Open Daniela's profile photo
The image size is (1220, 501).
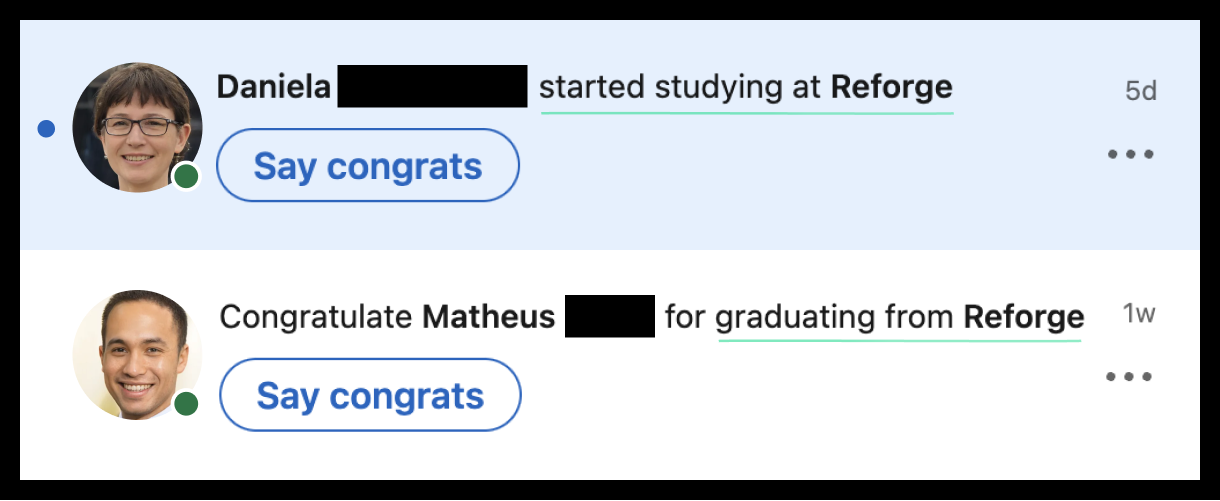coord(137,127)
